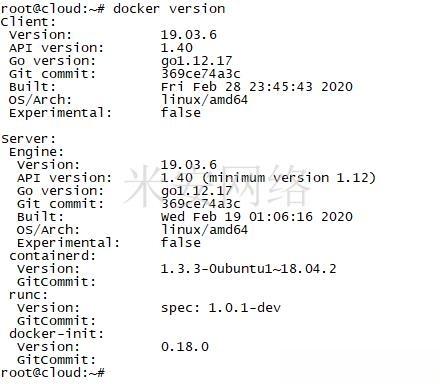
Task: Click the Client version value 19.03.6
Action: coord(189,35)
